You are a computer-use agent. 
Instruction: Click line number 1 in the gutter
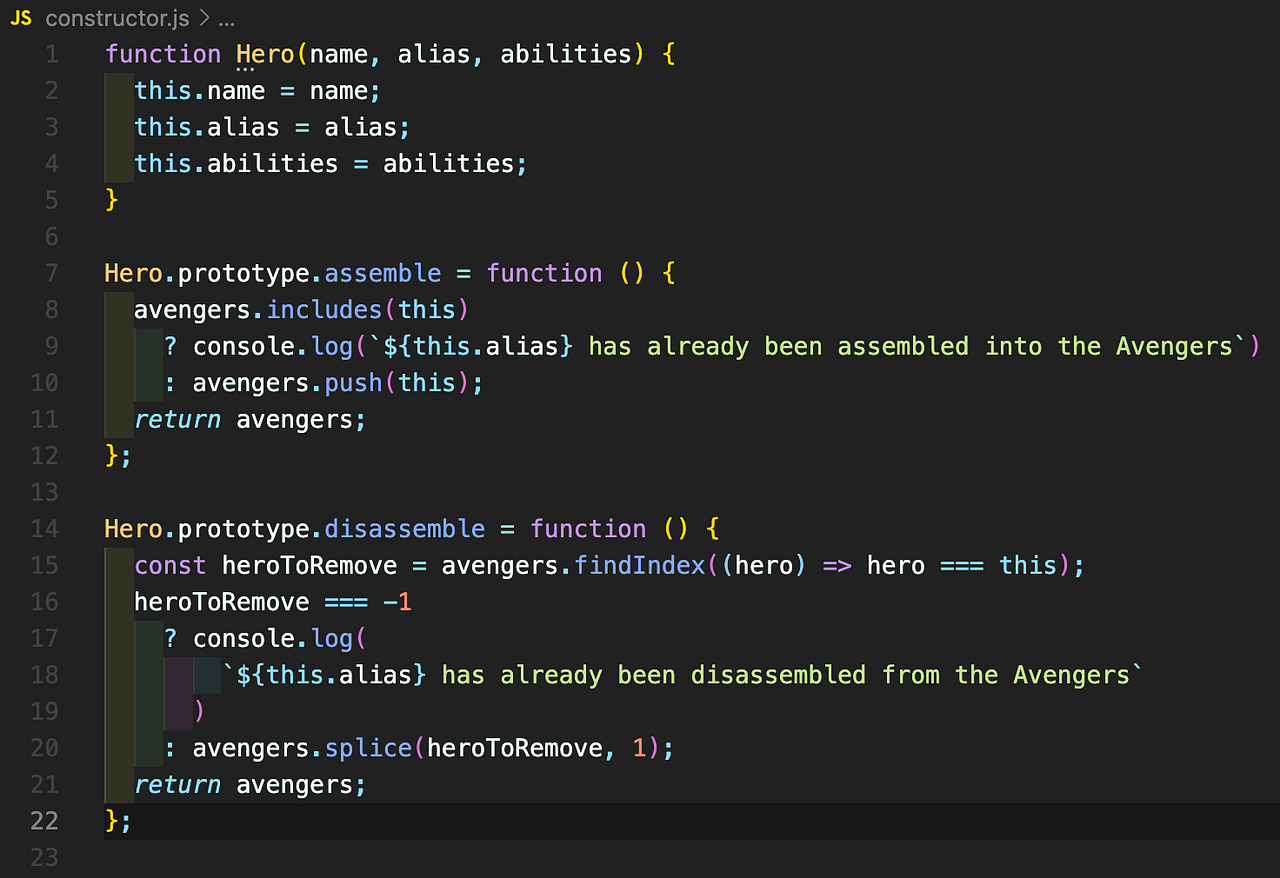[51, 53]
